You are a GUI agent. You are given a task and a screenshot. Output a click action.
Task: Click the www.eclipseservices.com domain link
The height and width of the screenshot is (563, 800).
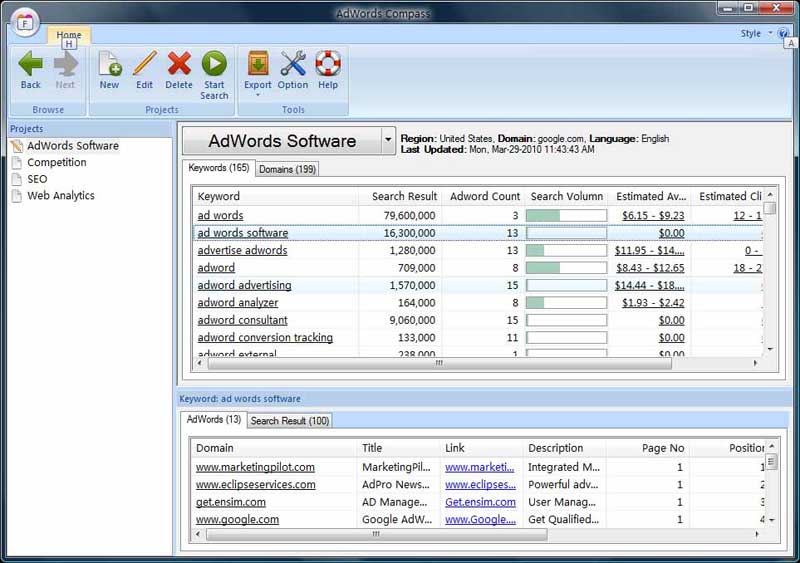(256, 484)
